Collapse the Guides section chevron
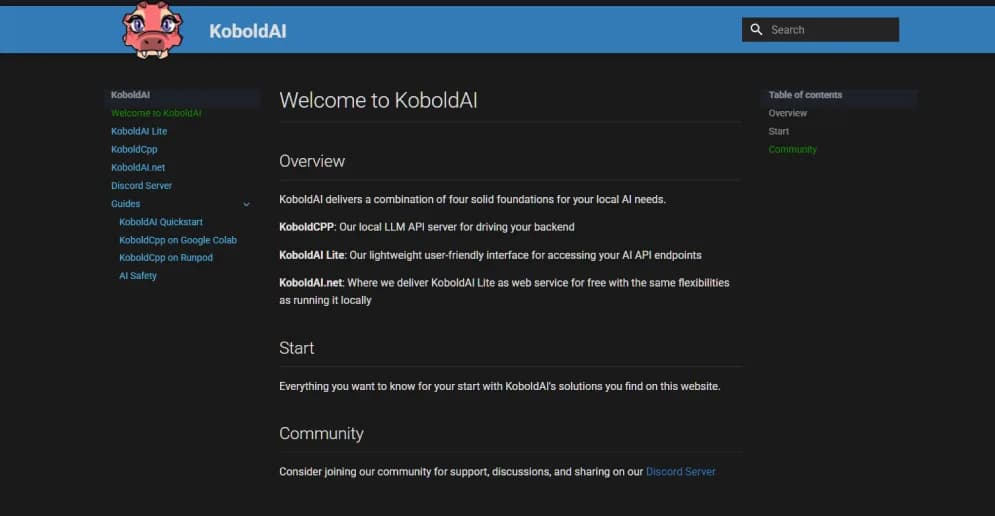 coord(246,204)
